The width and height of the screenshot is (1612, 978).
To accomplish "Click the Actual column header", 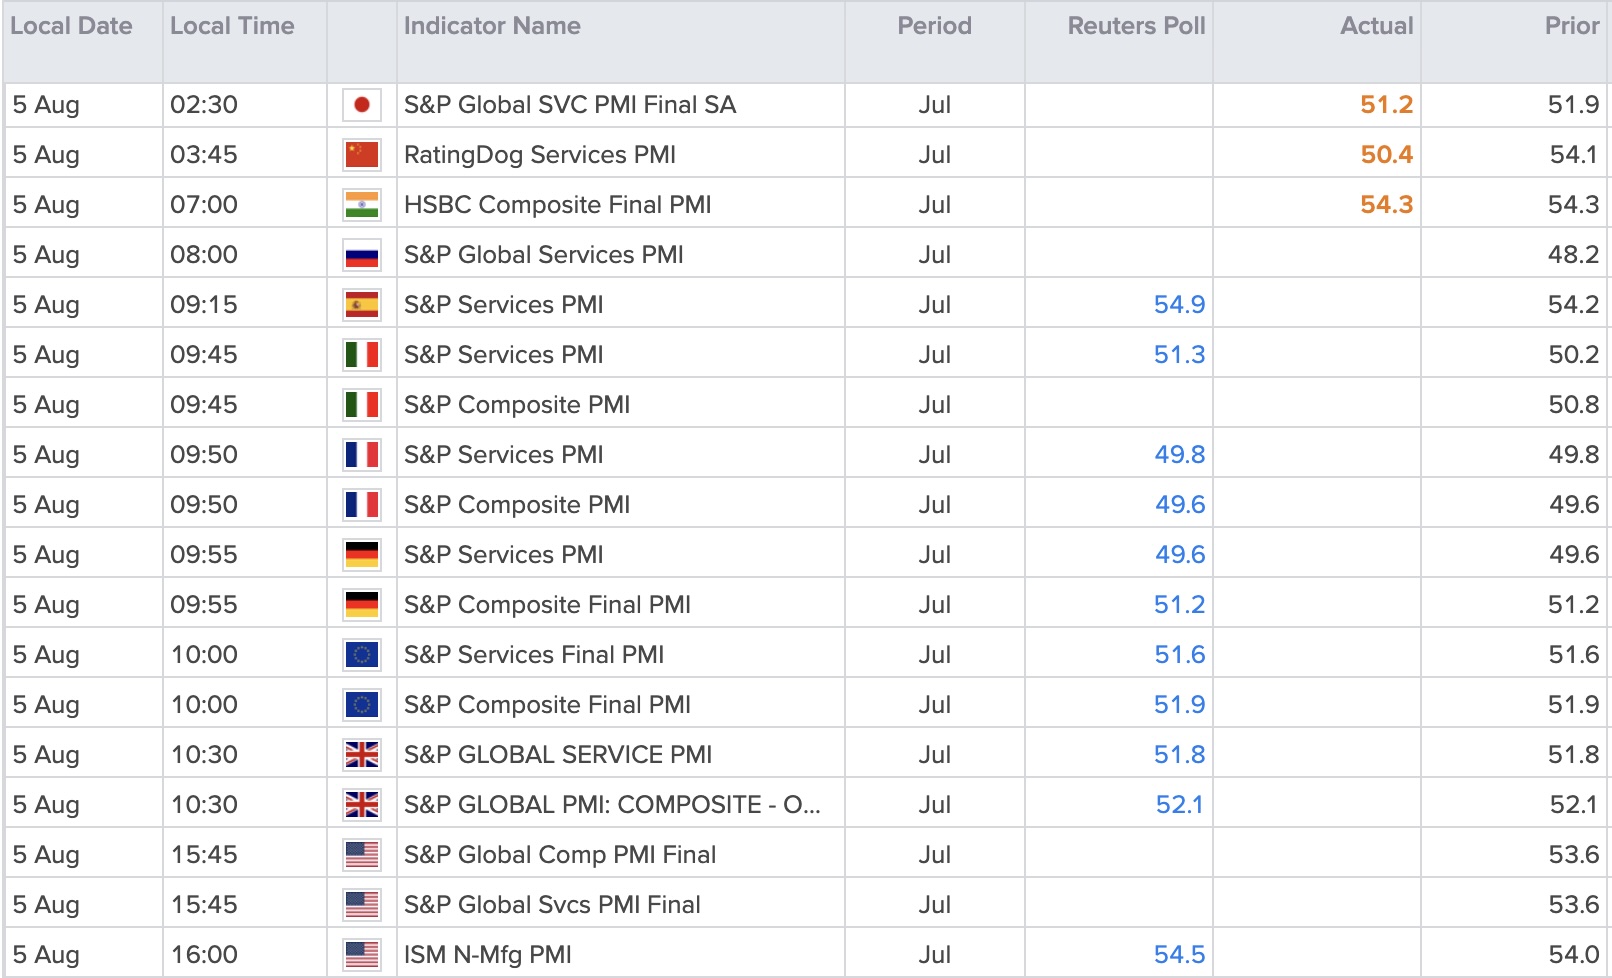I will (x=1376, y=26).
